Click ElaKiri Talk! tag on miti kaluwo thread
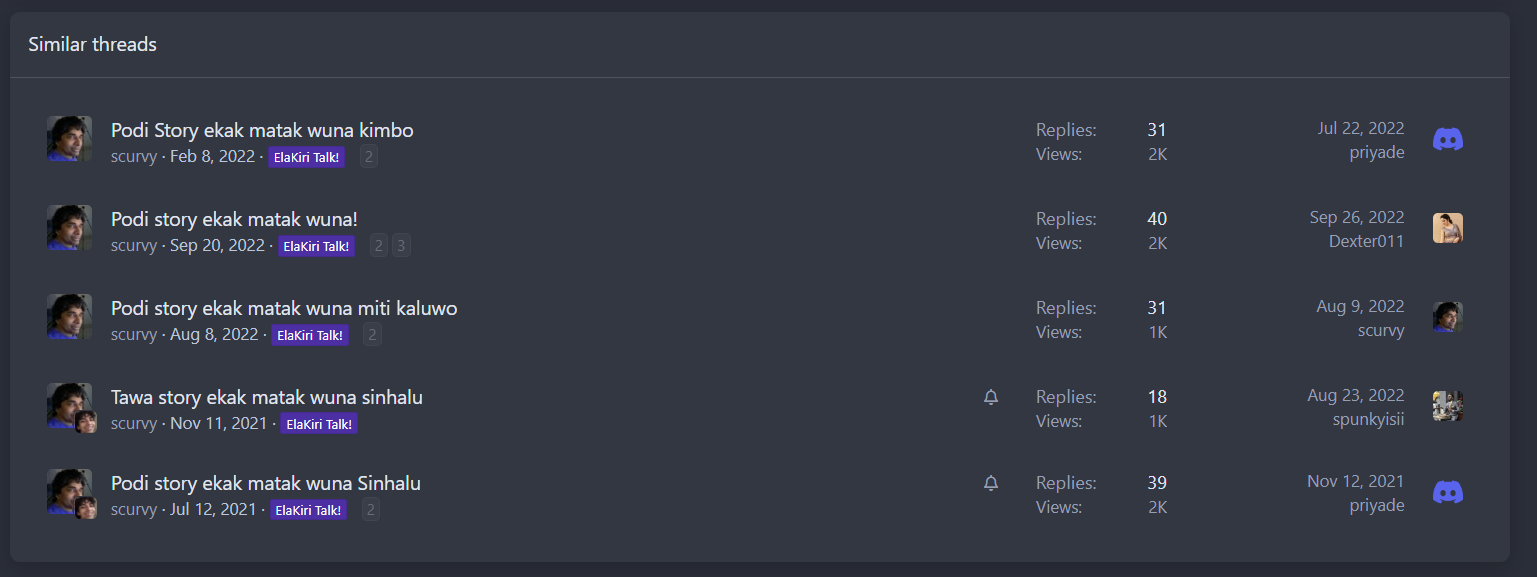1537x577 pixels. (310, 335)
